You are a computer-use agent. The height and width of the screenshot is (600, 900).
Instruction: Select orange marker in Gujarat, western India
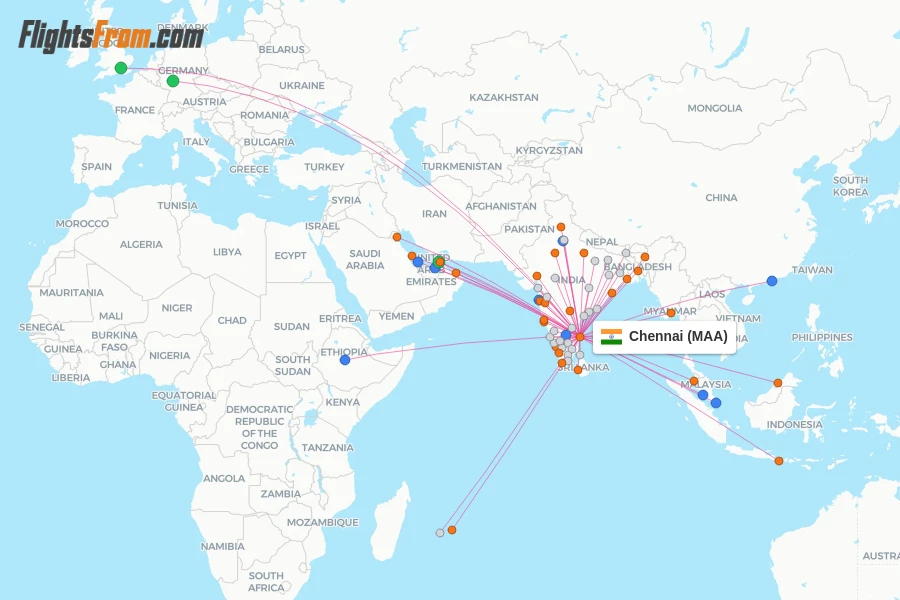tap(537, 276)
